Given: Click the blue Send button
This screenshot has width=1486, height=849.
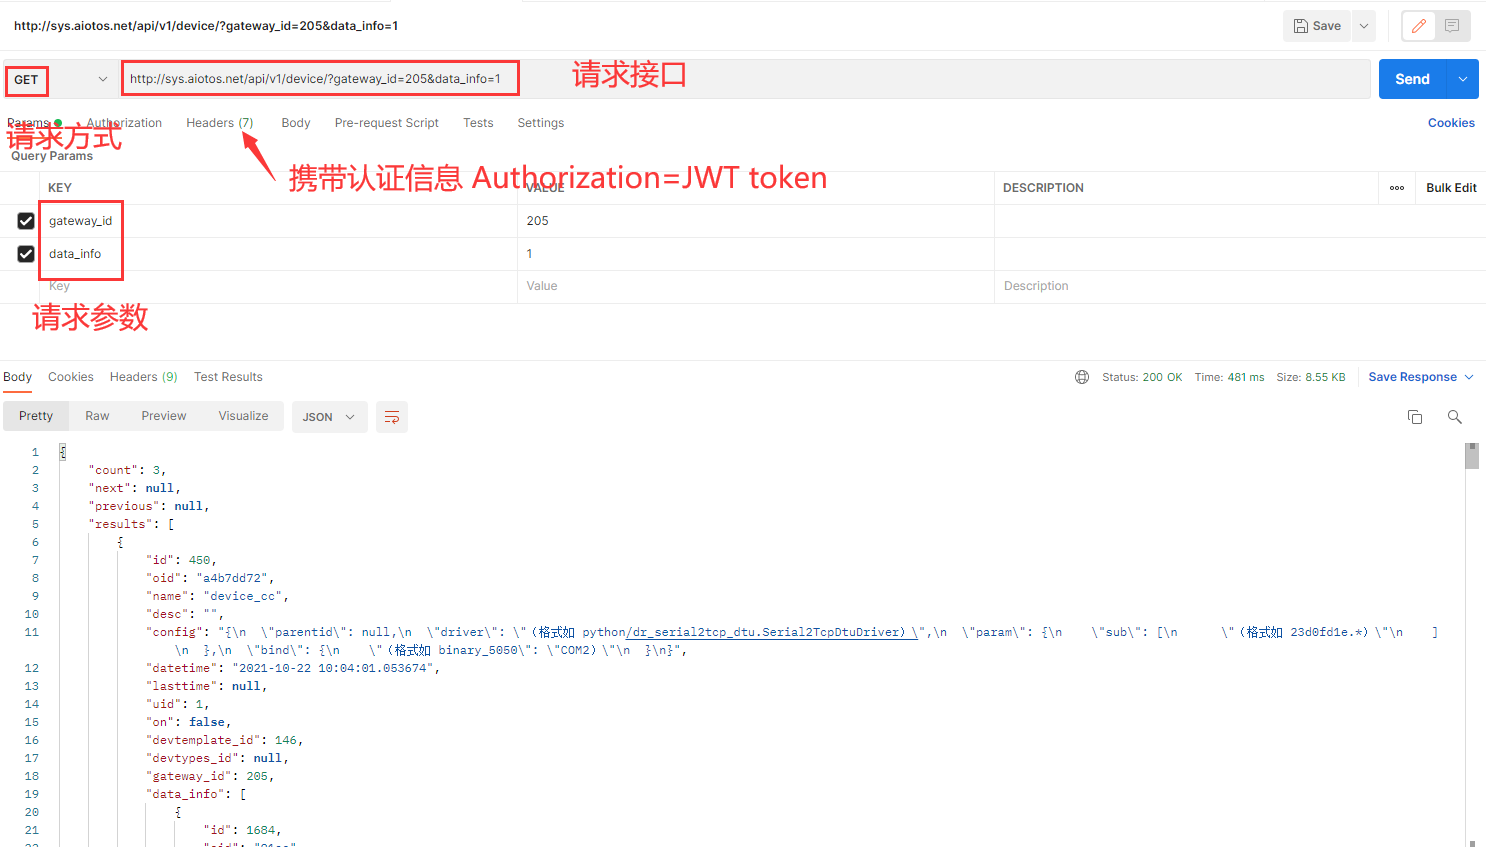Looking at the screenshot, I should point(1412,80).
